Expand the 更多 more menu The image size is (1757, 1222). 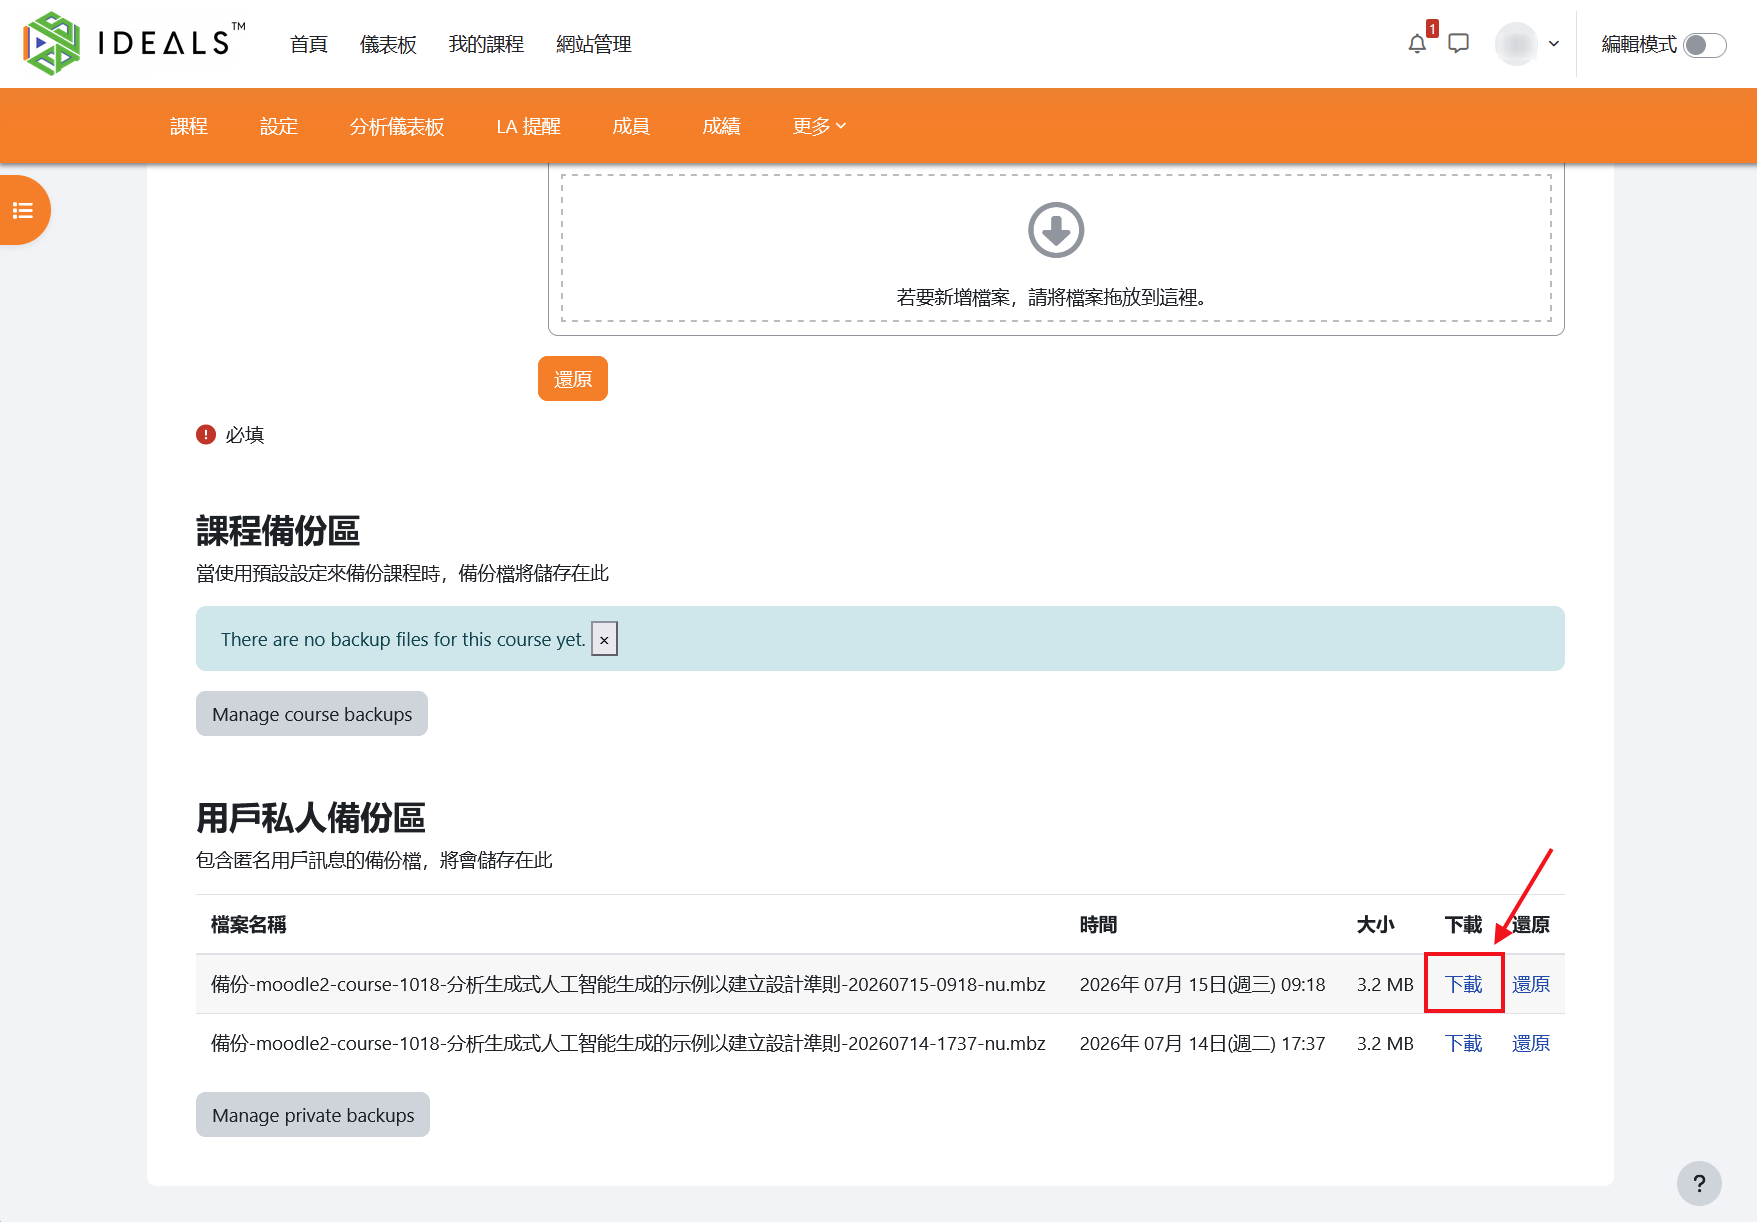coord(819,126)
